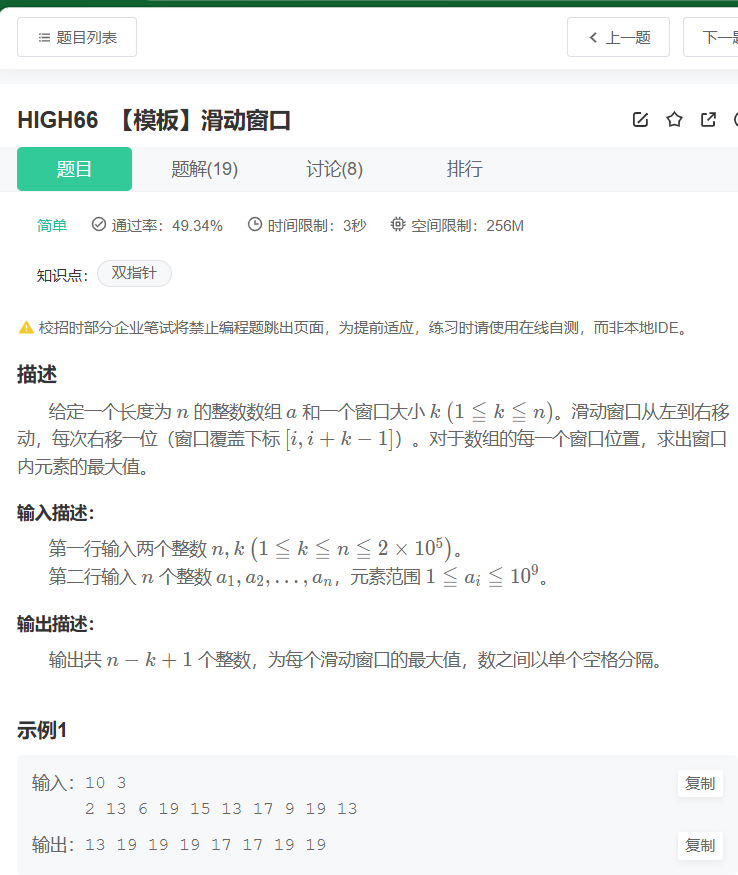Click the warning text about 在线自测

362,328
